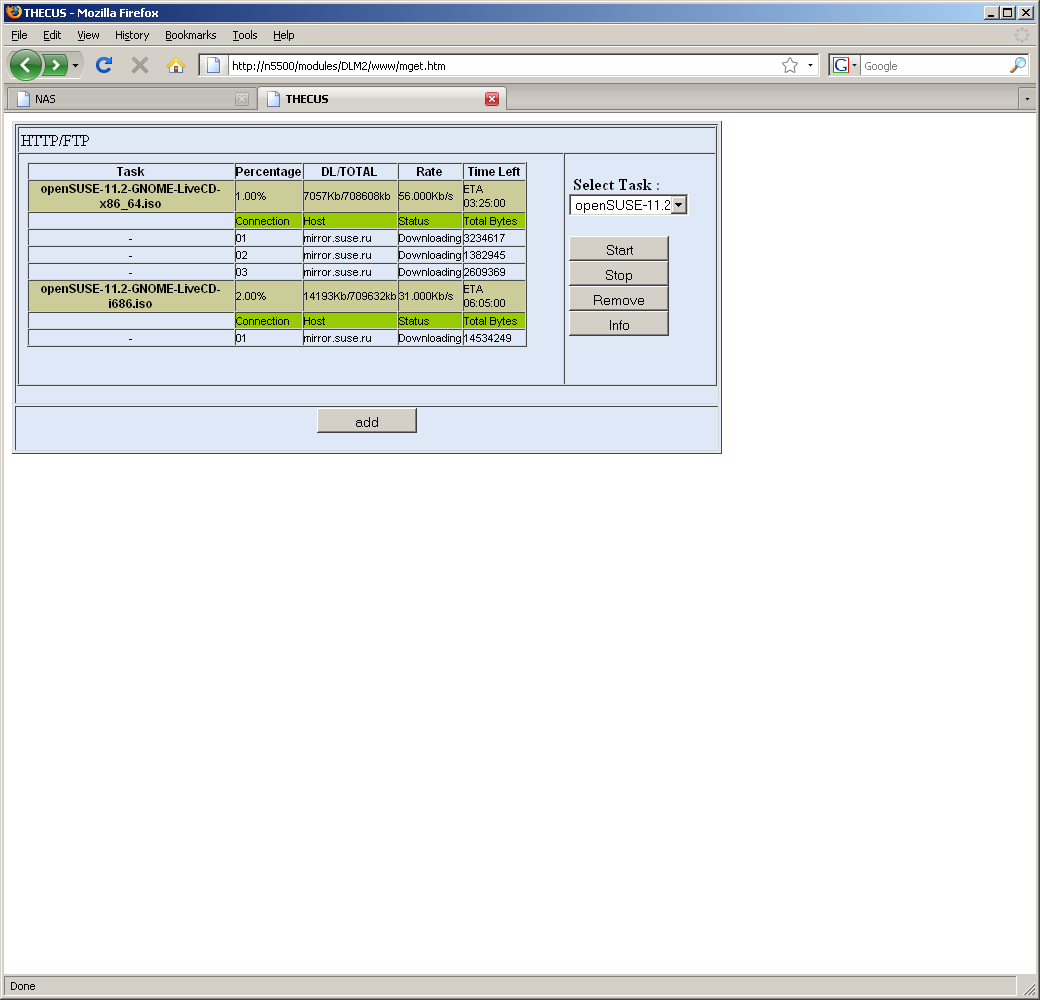Viewport: 1040px width, 1000px height.
Task: Click into the Google search field
Action: tap(934, 66)
